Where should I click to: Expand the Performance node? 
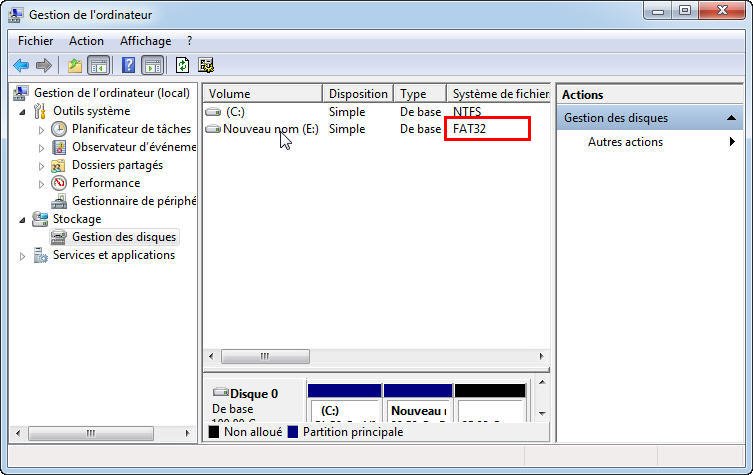tap(41, 184)
